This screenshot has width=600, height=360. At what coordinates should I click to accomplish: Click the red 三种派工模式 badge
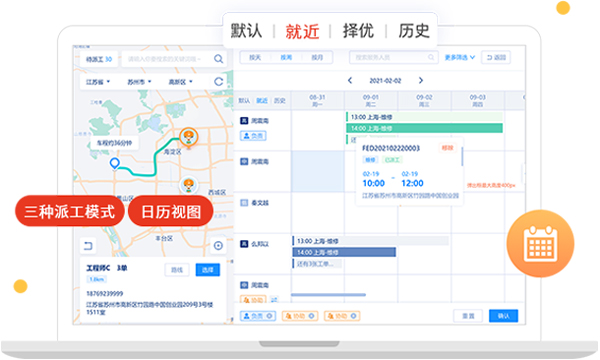[70, 211]
